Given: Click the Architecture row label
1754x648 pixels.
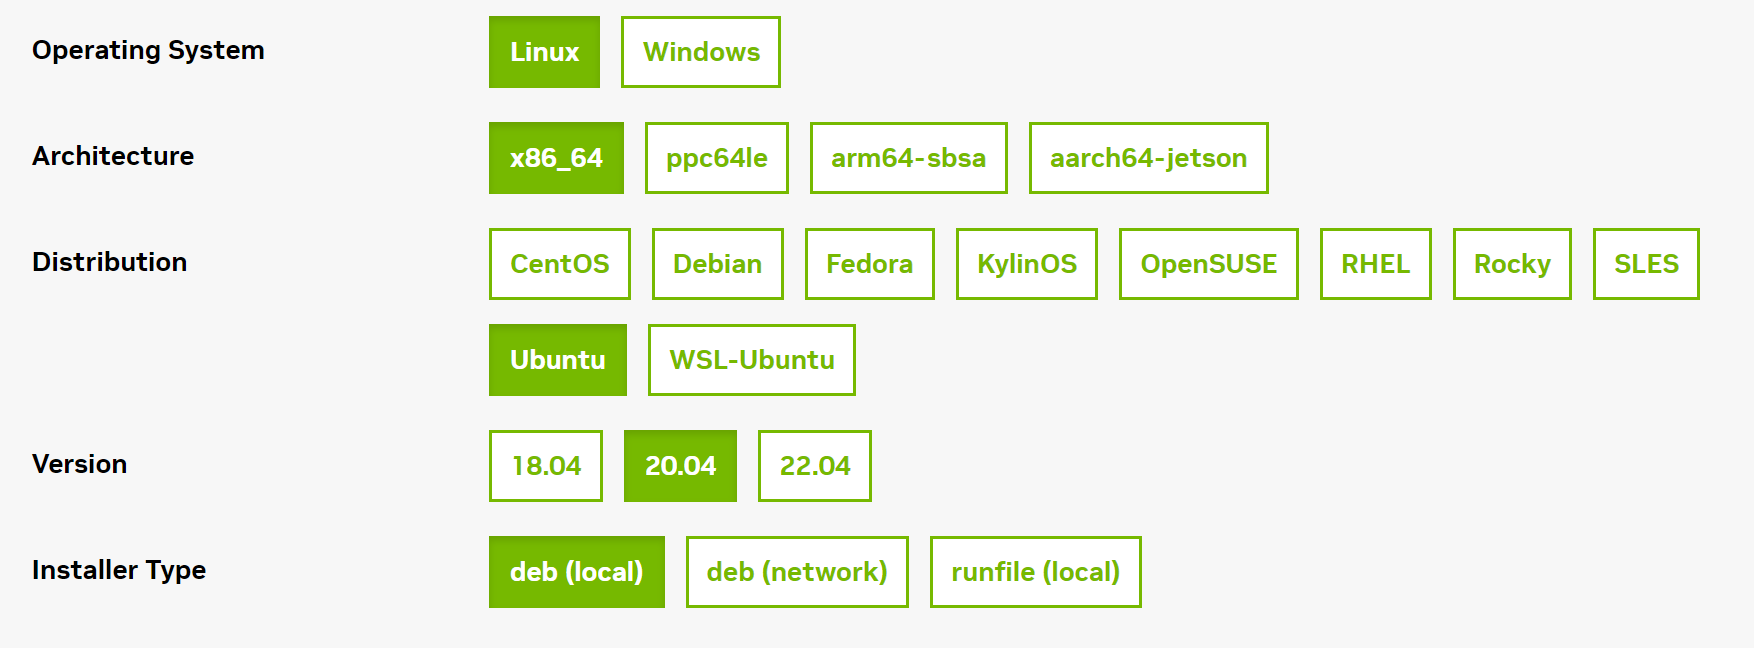Looking at the screenshot, I should [113, 156].
